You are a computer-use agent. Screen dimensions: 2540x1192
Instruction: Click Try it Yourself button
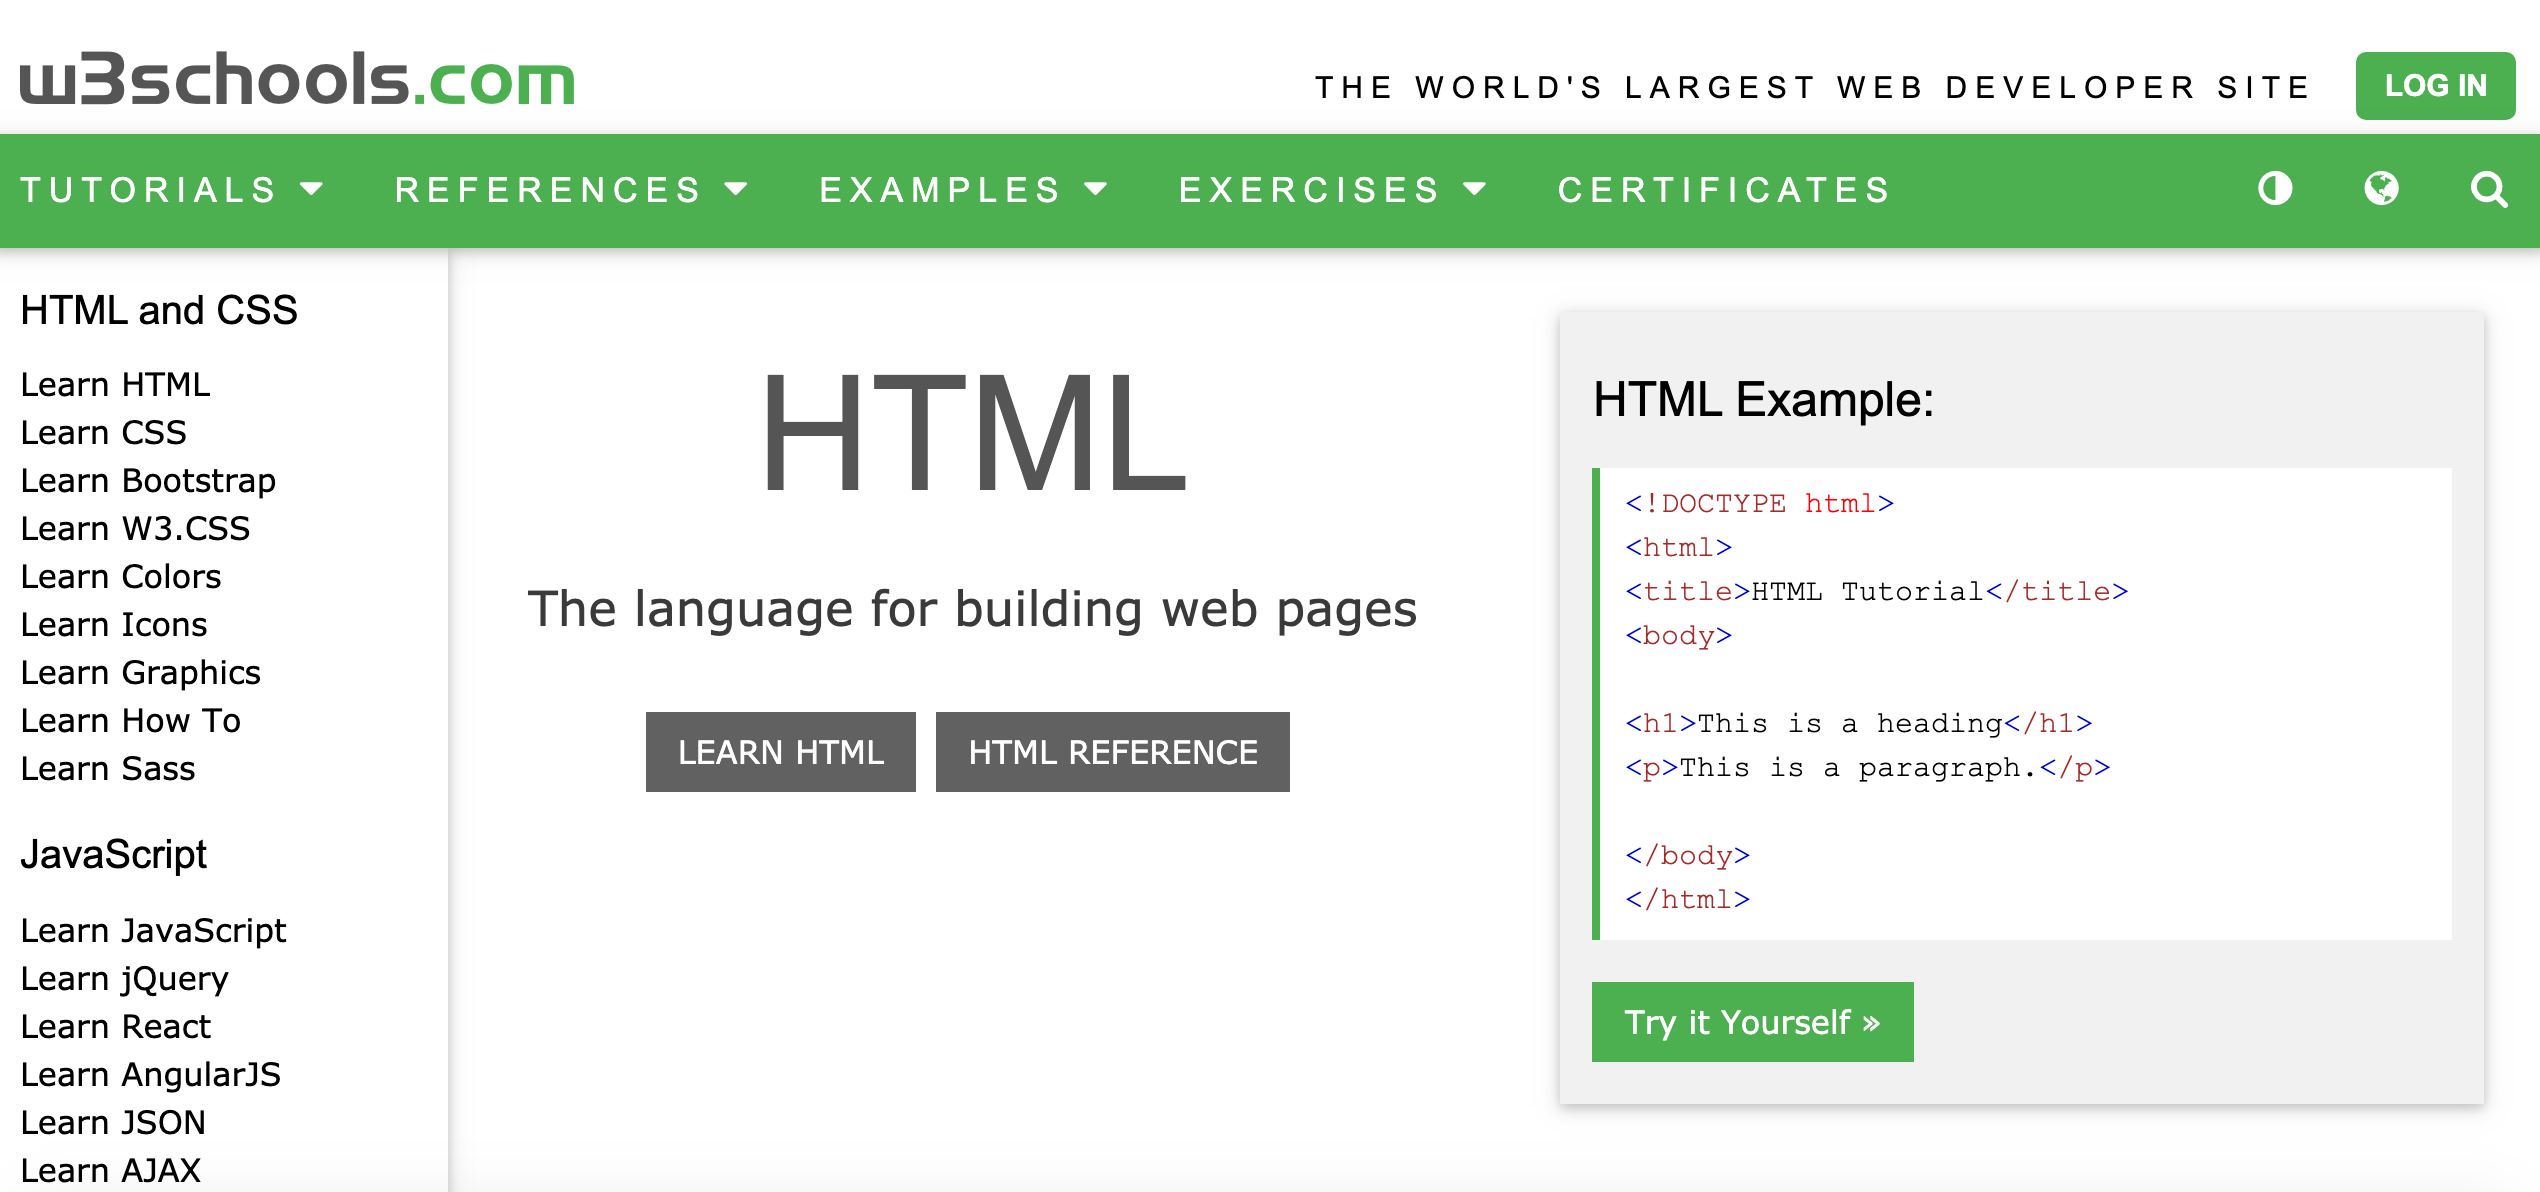(1752, 1022)
